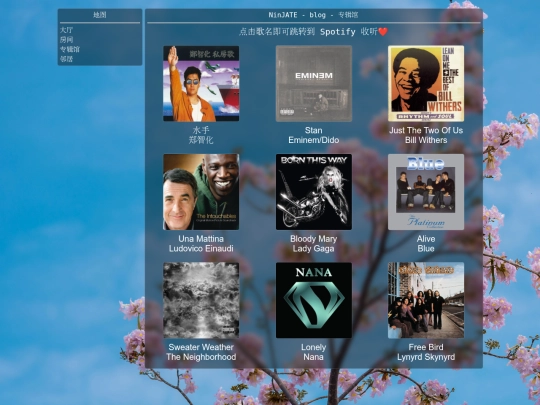Click the NinJATE - blog - 专辑馆 title
Image resolution: width=540 pixels, height=405 pixels.
pyautogui.click(x=313, y=15)
